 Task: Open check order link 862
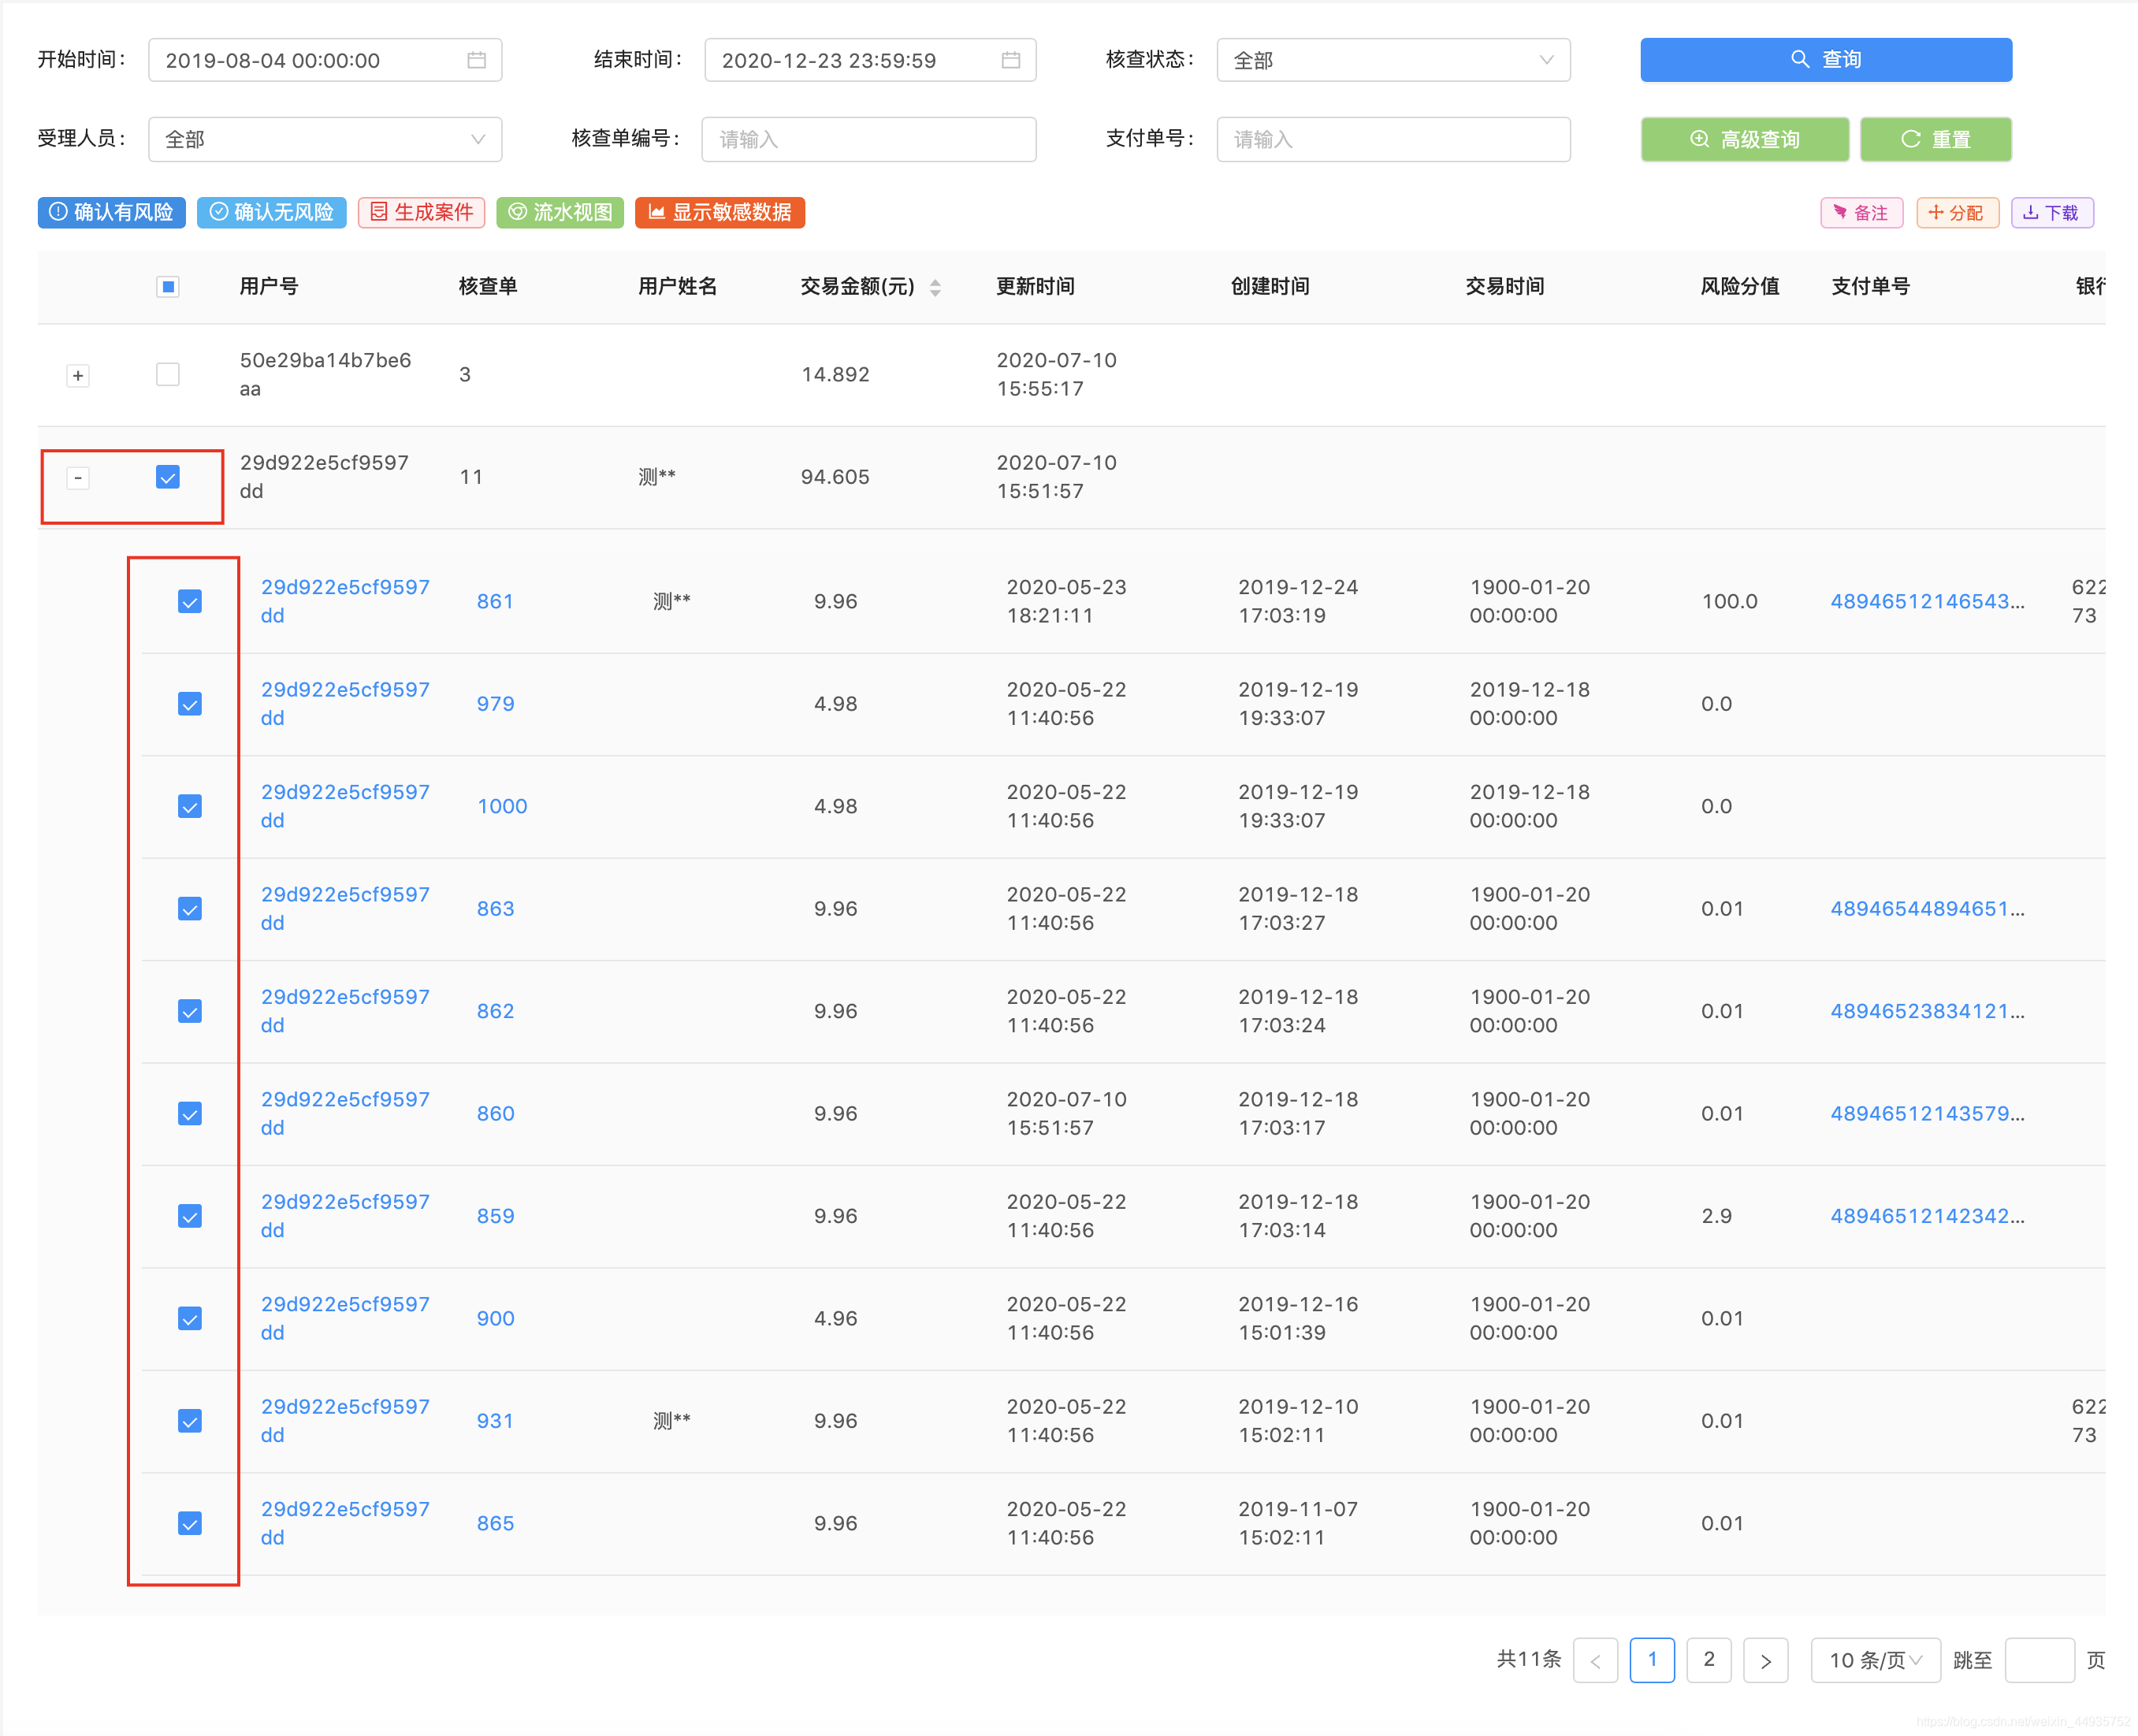[495, 1011]
